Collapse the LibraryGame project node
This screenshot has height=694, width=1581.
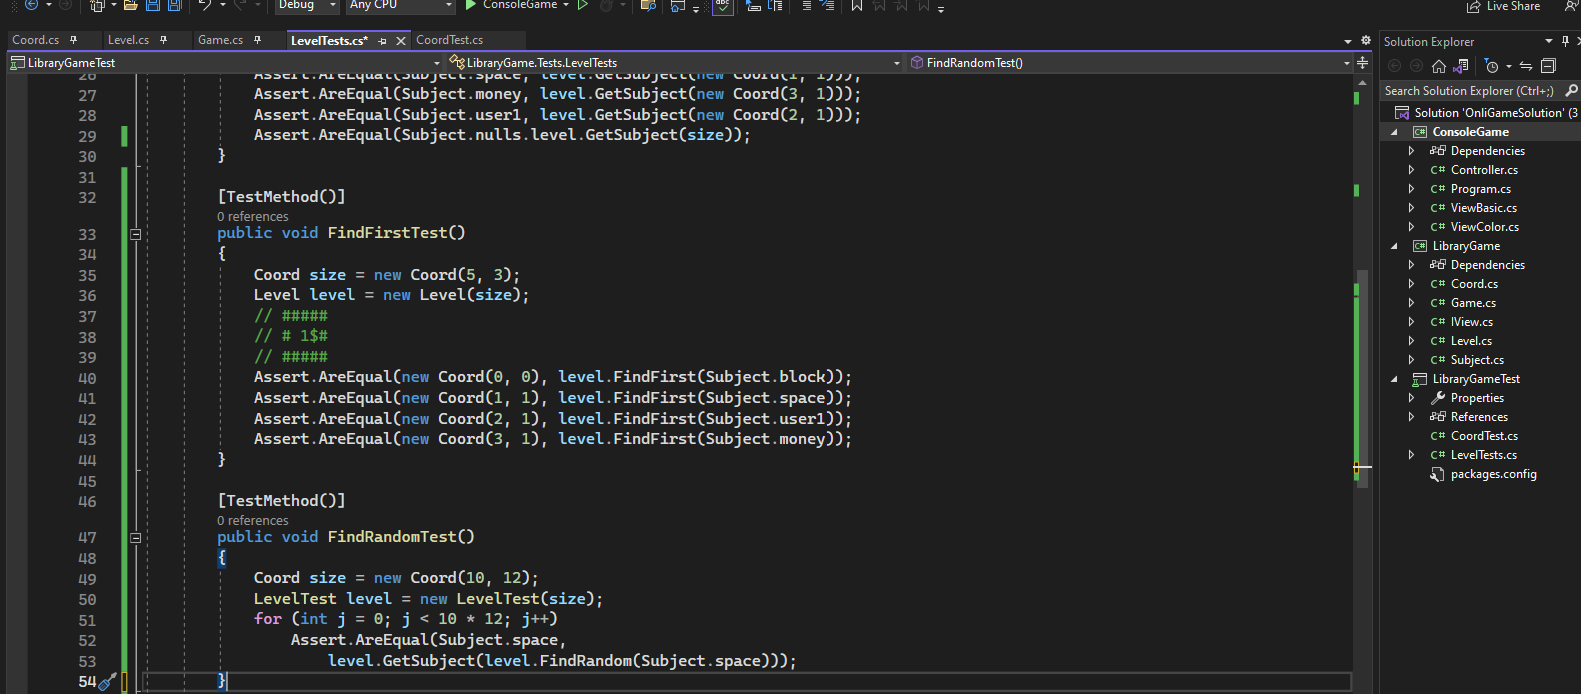pyautogui.click(x=1394, y=246)
